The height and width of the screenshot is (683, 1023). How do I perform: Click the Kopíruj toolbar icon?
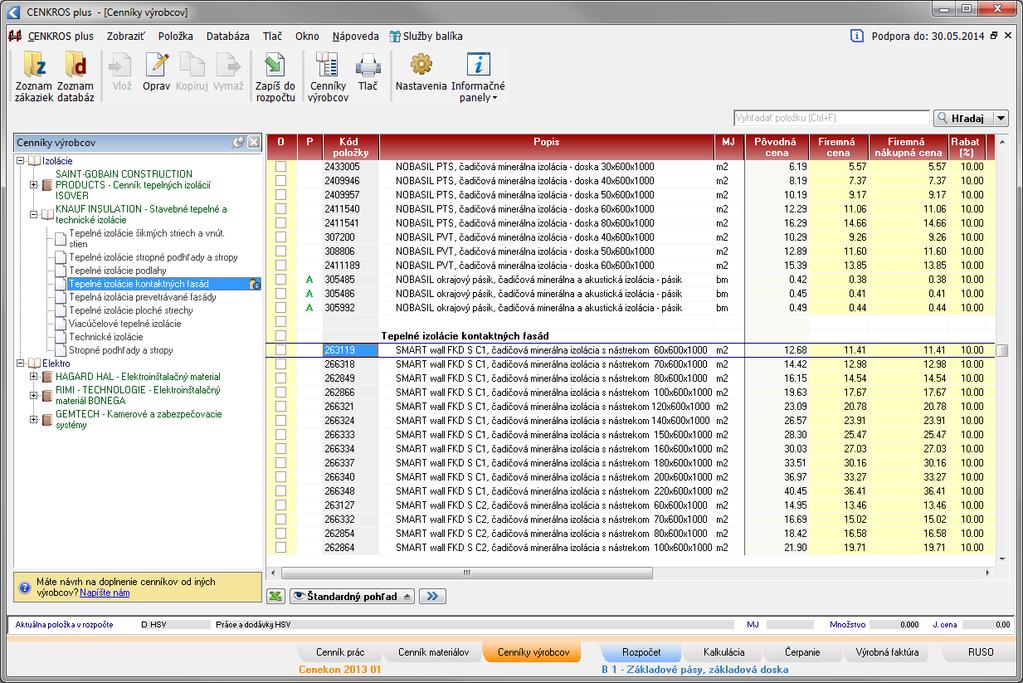192,72
